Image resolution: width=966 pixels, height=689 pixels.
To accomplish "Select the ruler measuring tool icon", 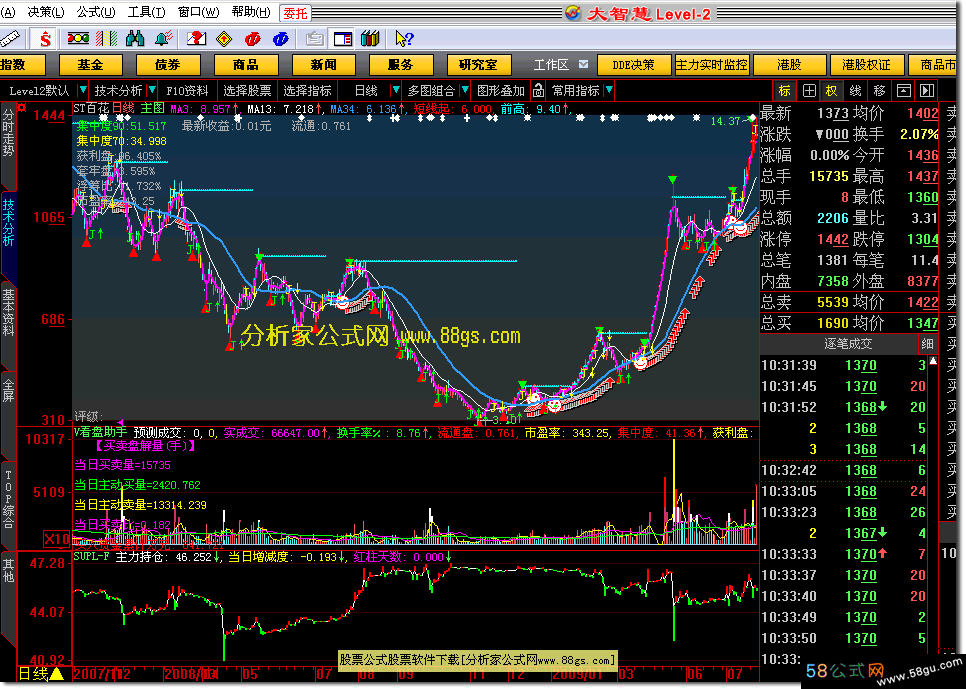I will pos(10,39).
